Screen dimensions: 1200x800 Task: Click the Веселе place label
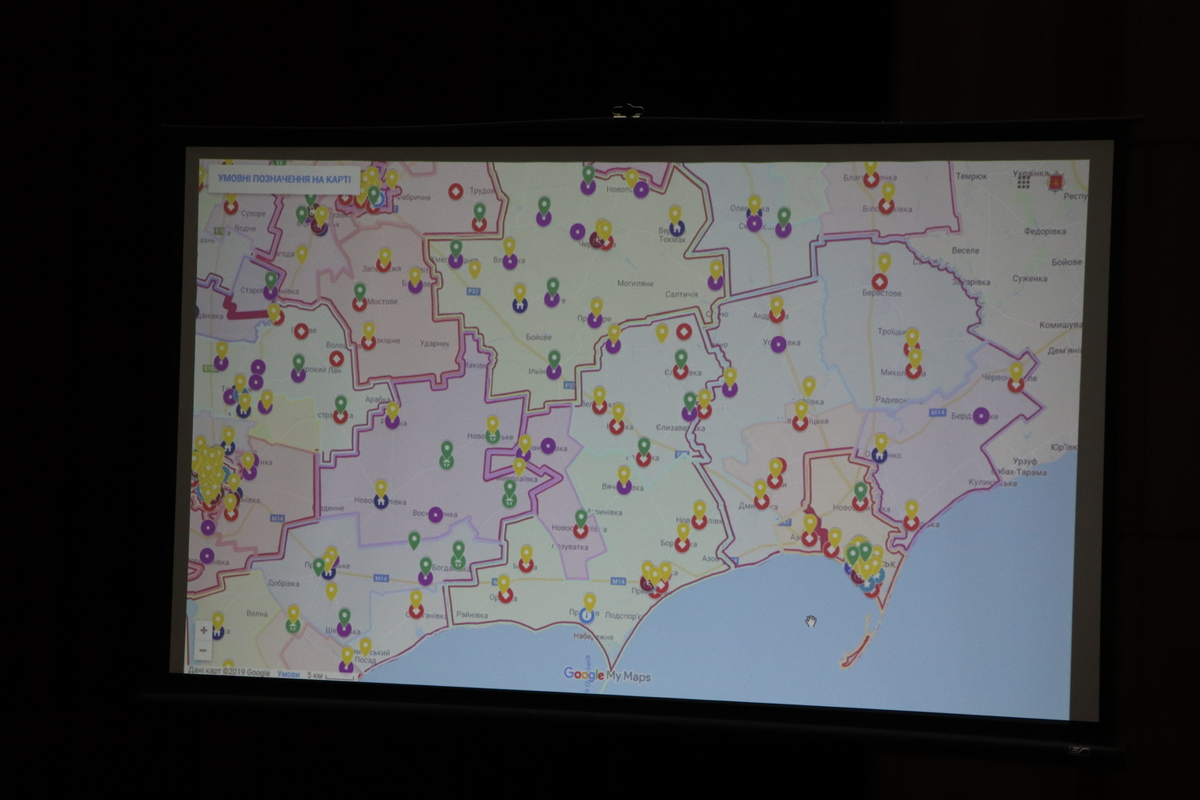(x=966, y=250)
